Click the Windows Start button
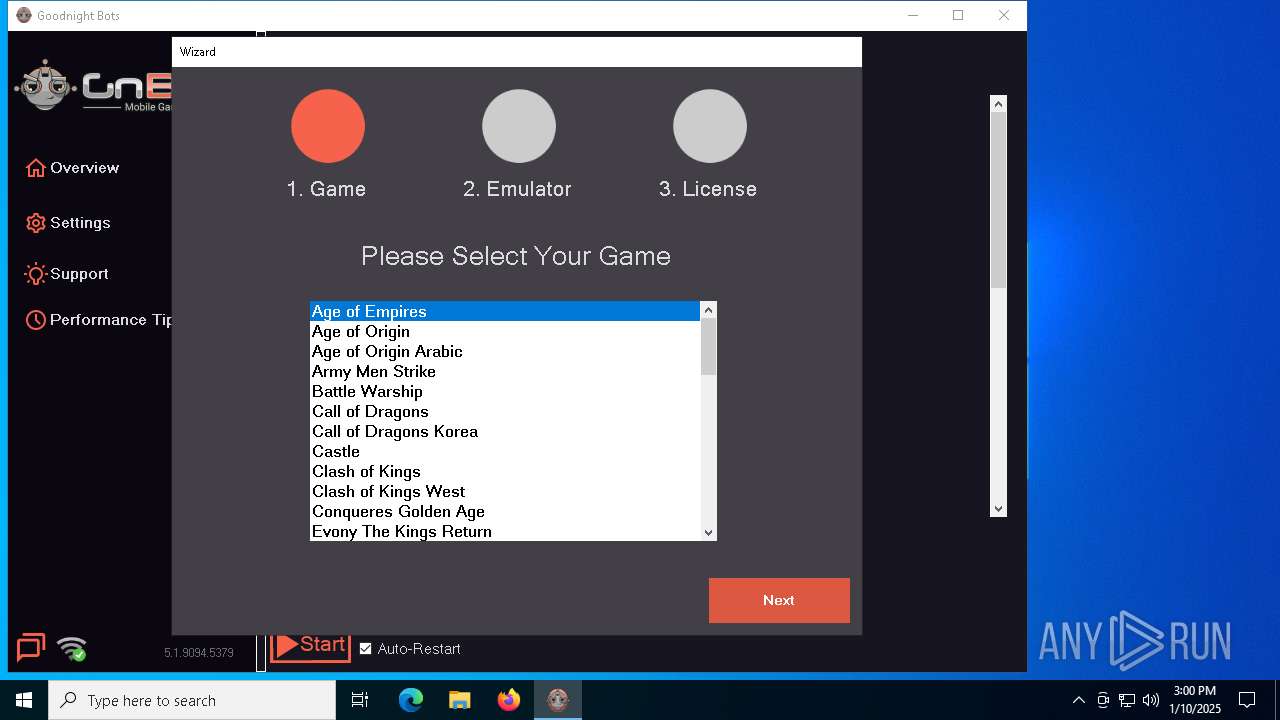Screen dimensions: 1280x720 [24, 700]
